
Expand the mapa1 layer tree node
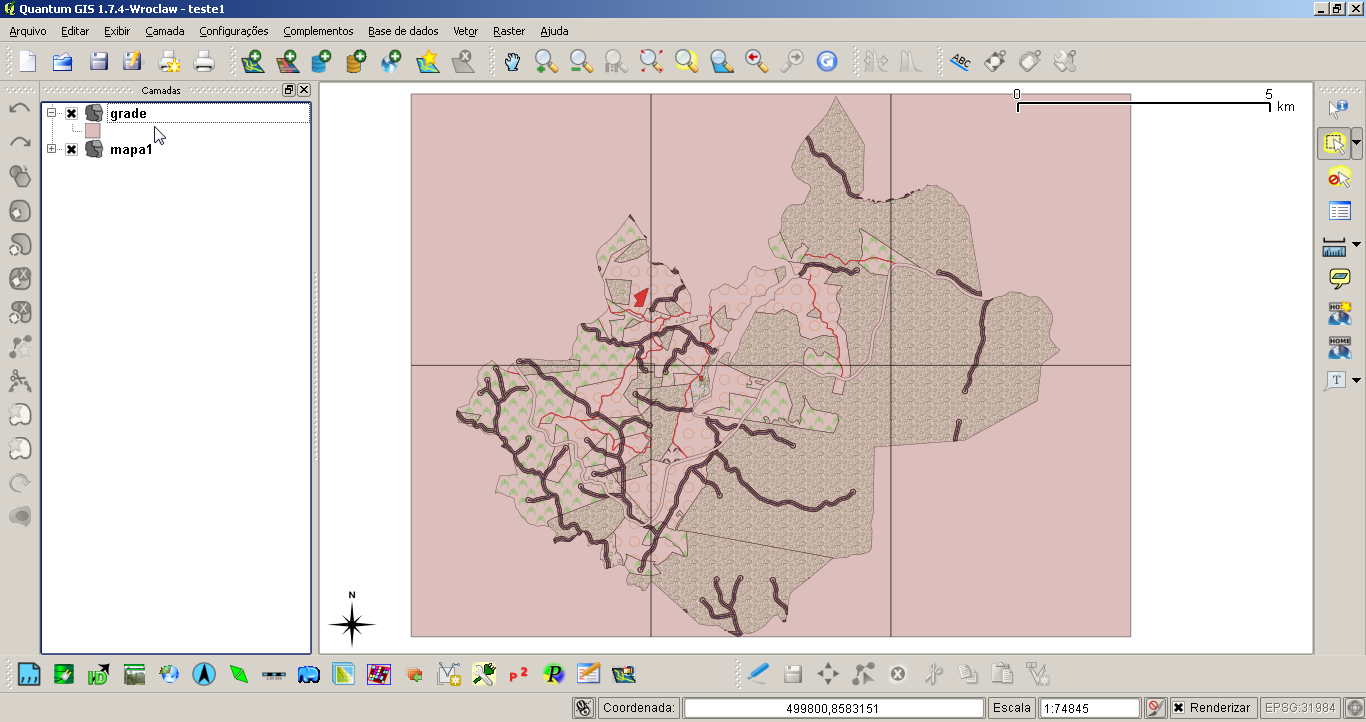click(x=51, y=149)
